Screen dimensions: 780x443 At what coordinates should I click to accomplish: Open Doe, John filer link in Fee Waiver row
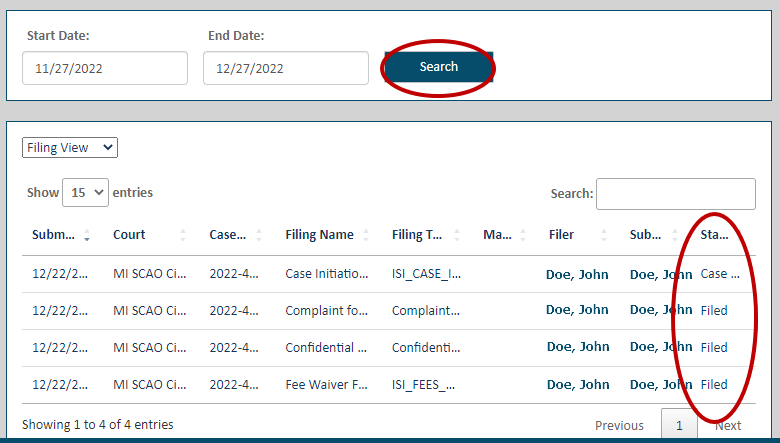(x=577, y=384)
